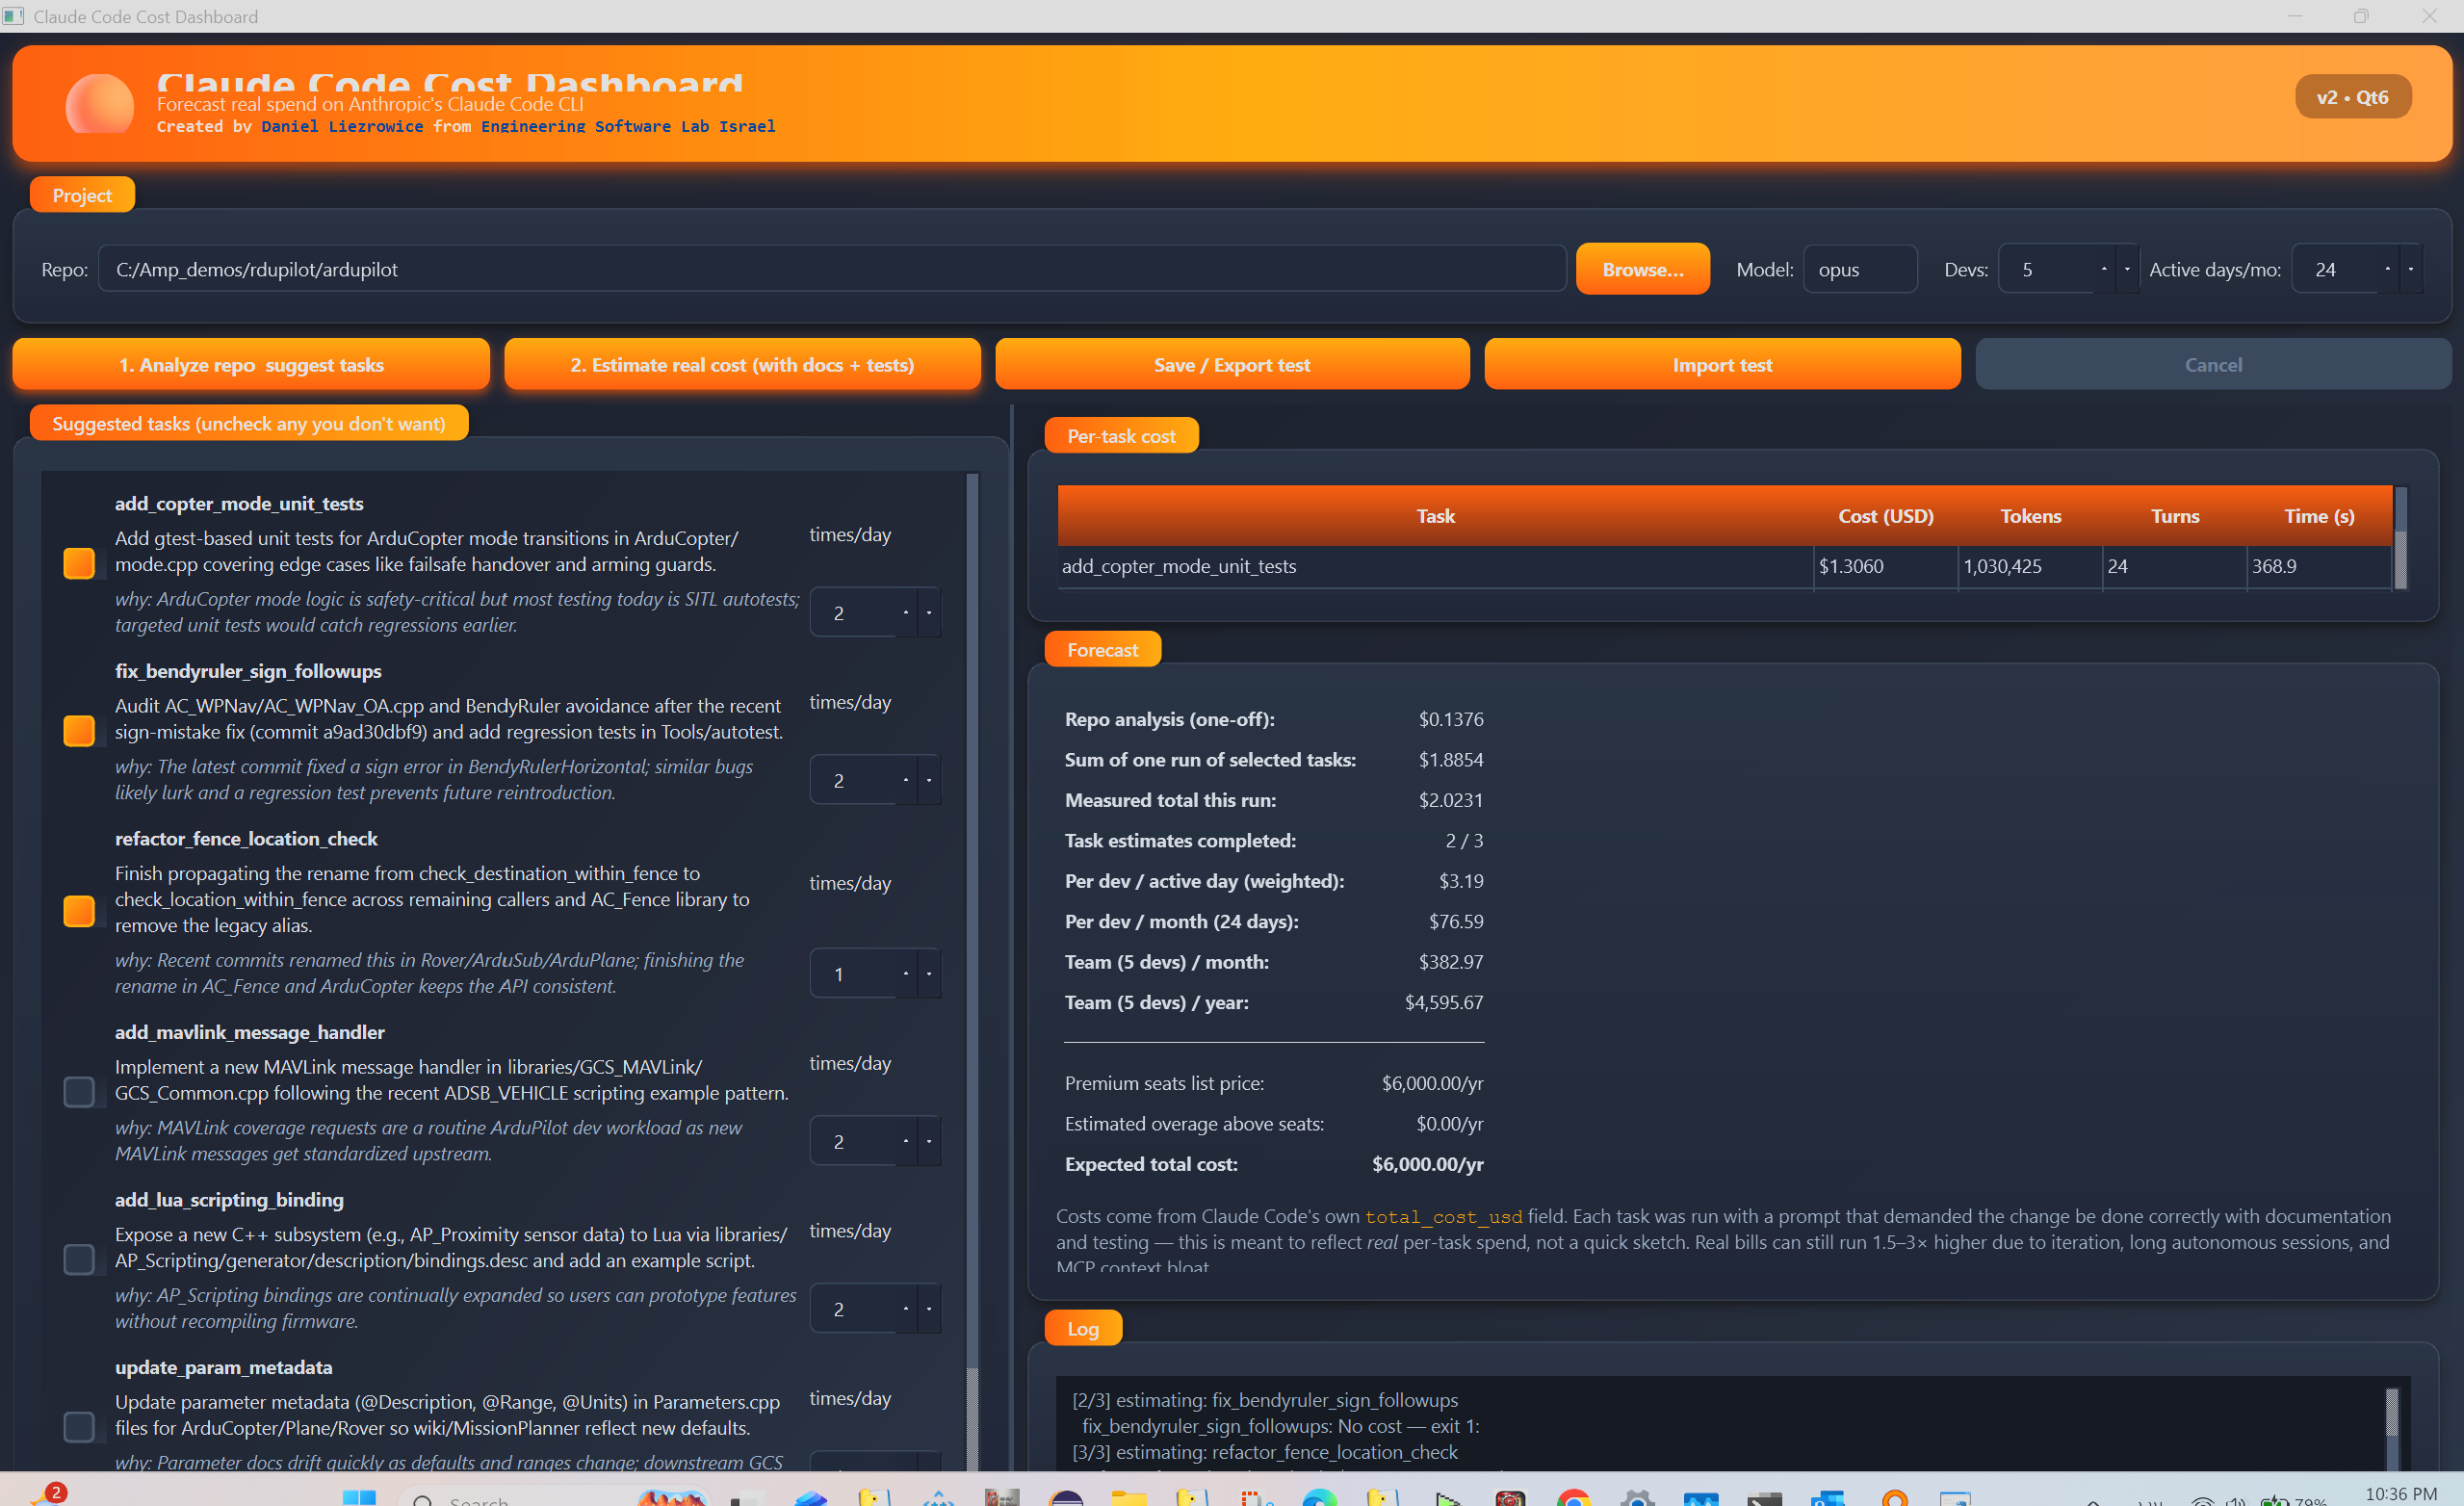Click the taskbar clock showing 10:36 PM
The image size is (2464, 1506).
point(2400,1494)
